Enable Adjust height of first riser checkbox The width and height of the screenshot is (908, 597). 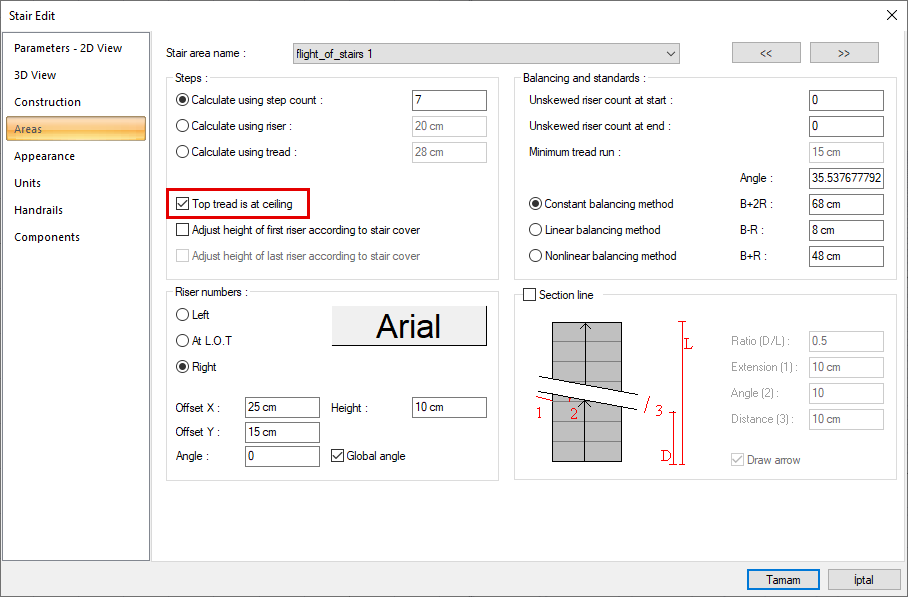(182, 230)
